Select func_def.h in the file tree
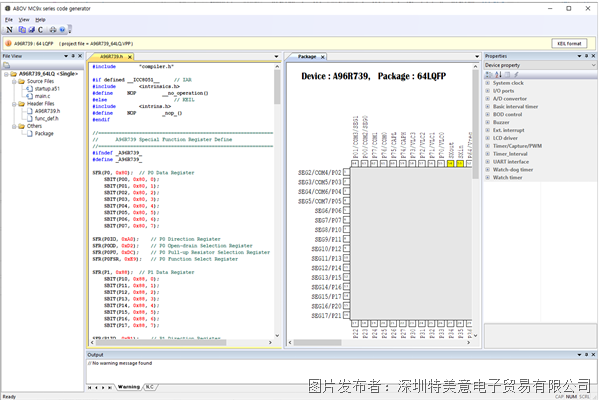Image resolution: width=600 pixels, height=400 pixels. (47, 119)
